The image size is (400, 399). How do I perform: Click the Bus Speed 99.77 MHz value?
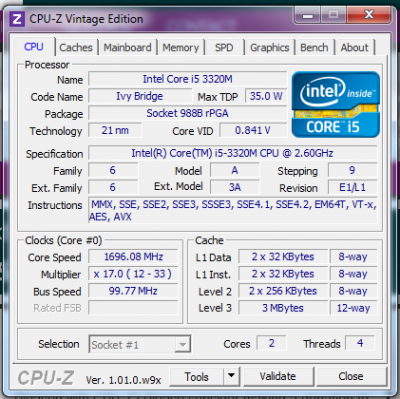[133, 291]
